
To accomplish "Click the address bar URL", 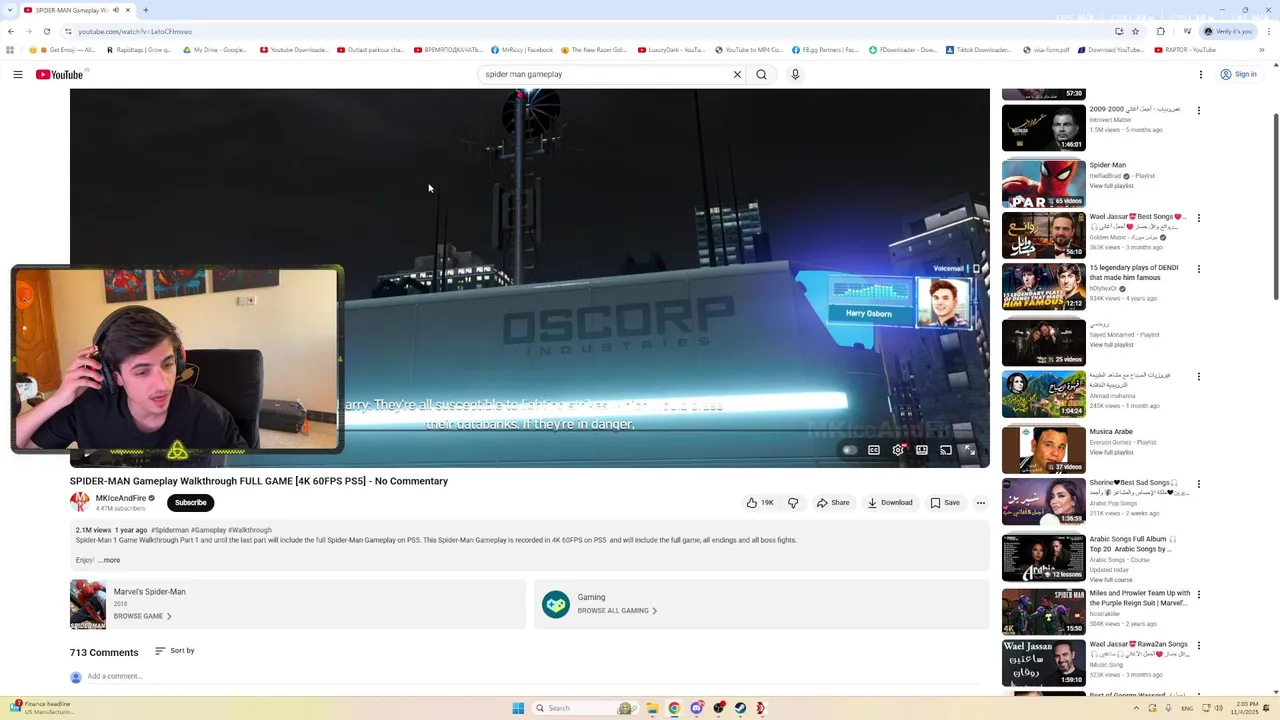I will (x=135, y=31).
